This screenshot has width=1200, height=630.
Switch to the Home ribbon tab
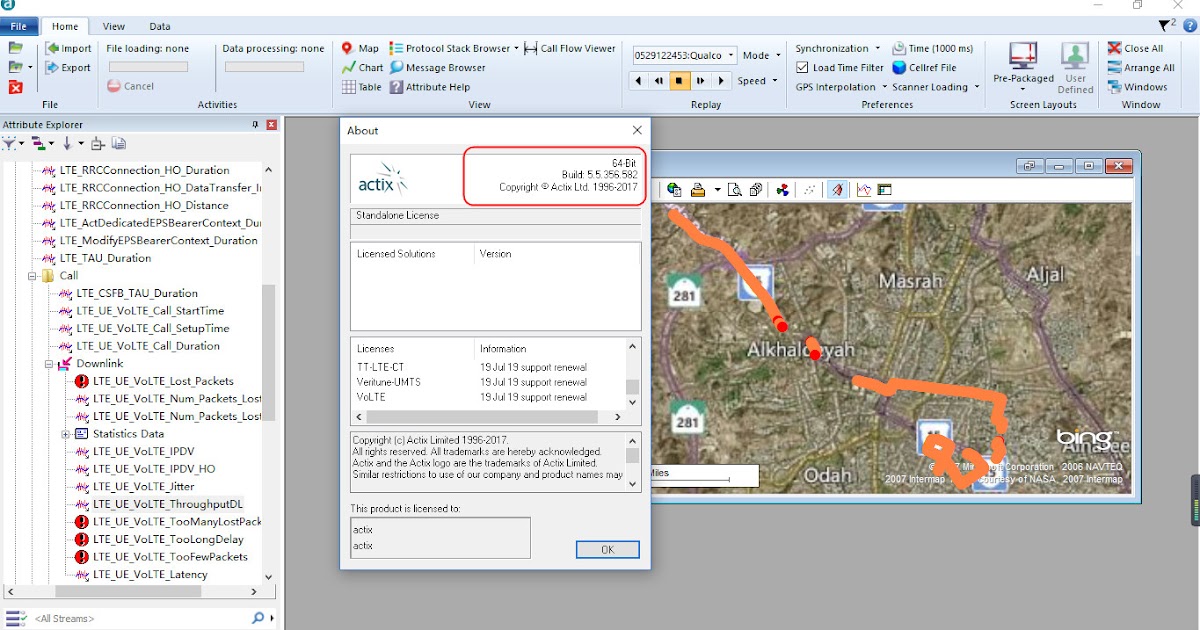[65, 26]
